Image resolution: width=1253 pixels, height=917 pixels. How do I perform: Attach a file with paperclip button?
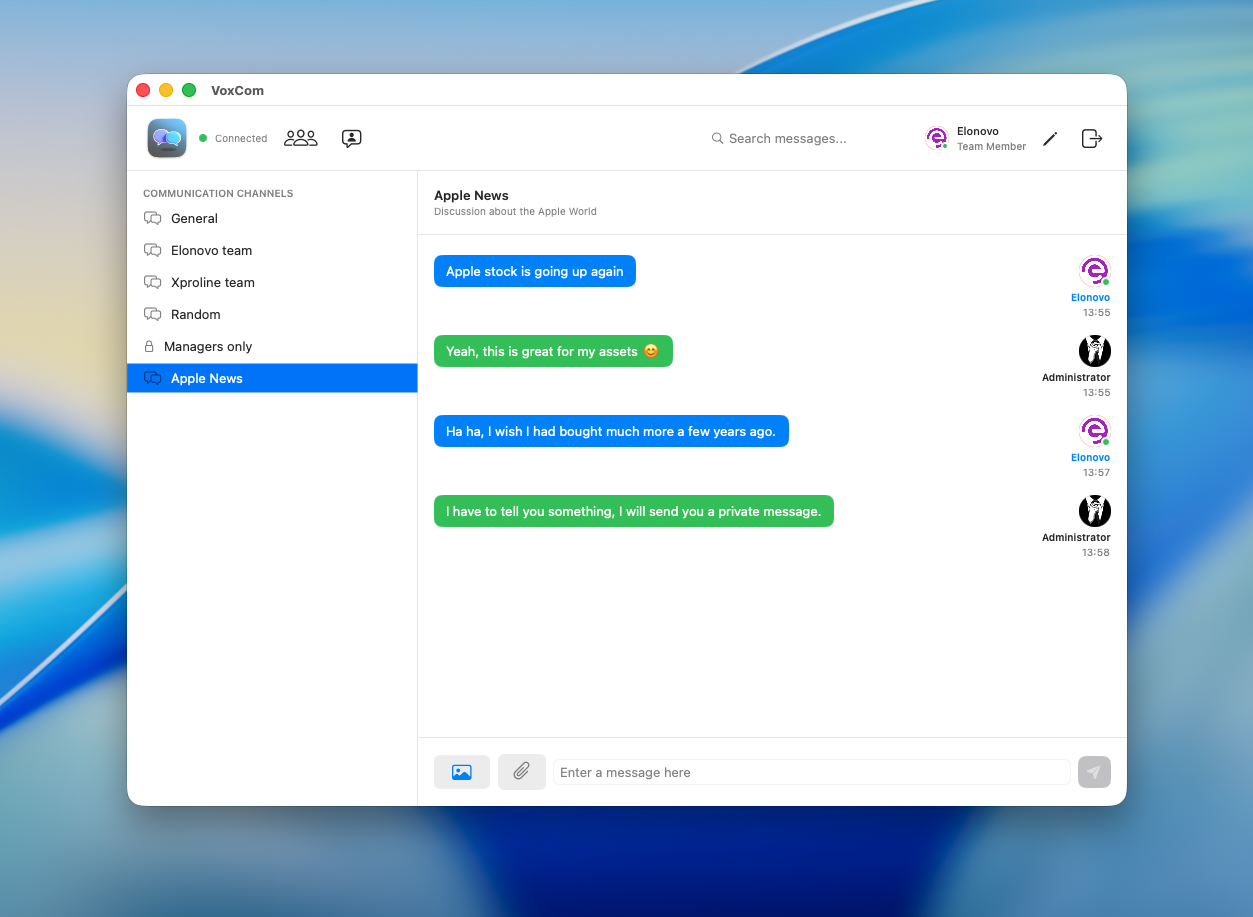tap(521, 772)
